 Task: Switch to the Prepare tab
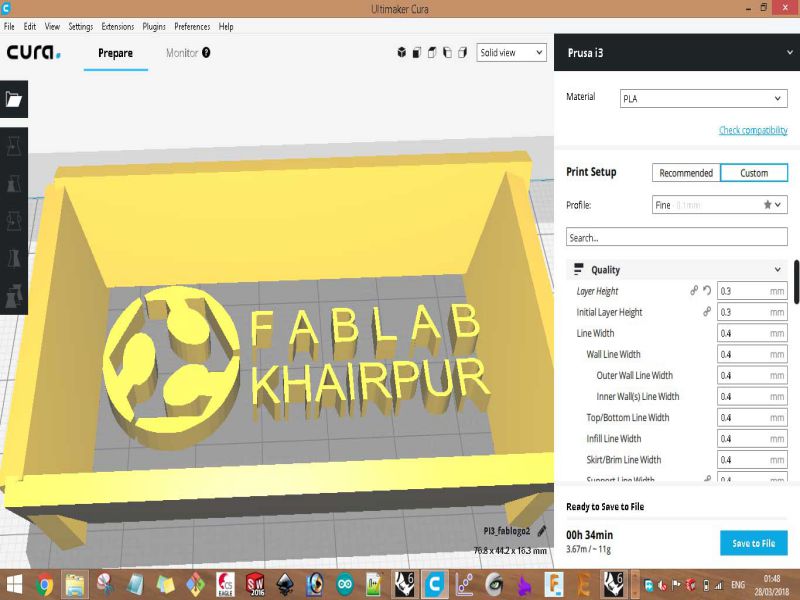point(115,53)
